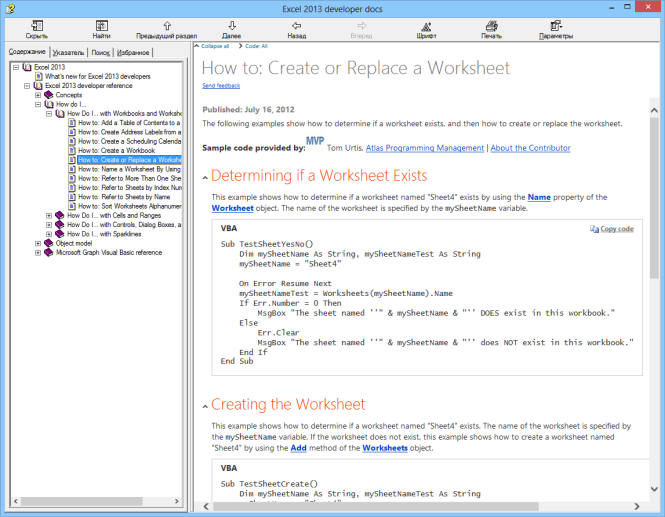Switch to the Содержание (Contents) tab

click(27, 52)
